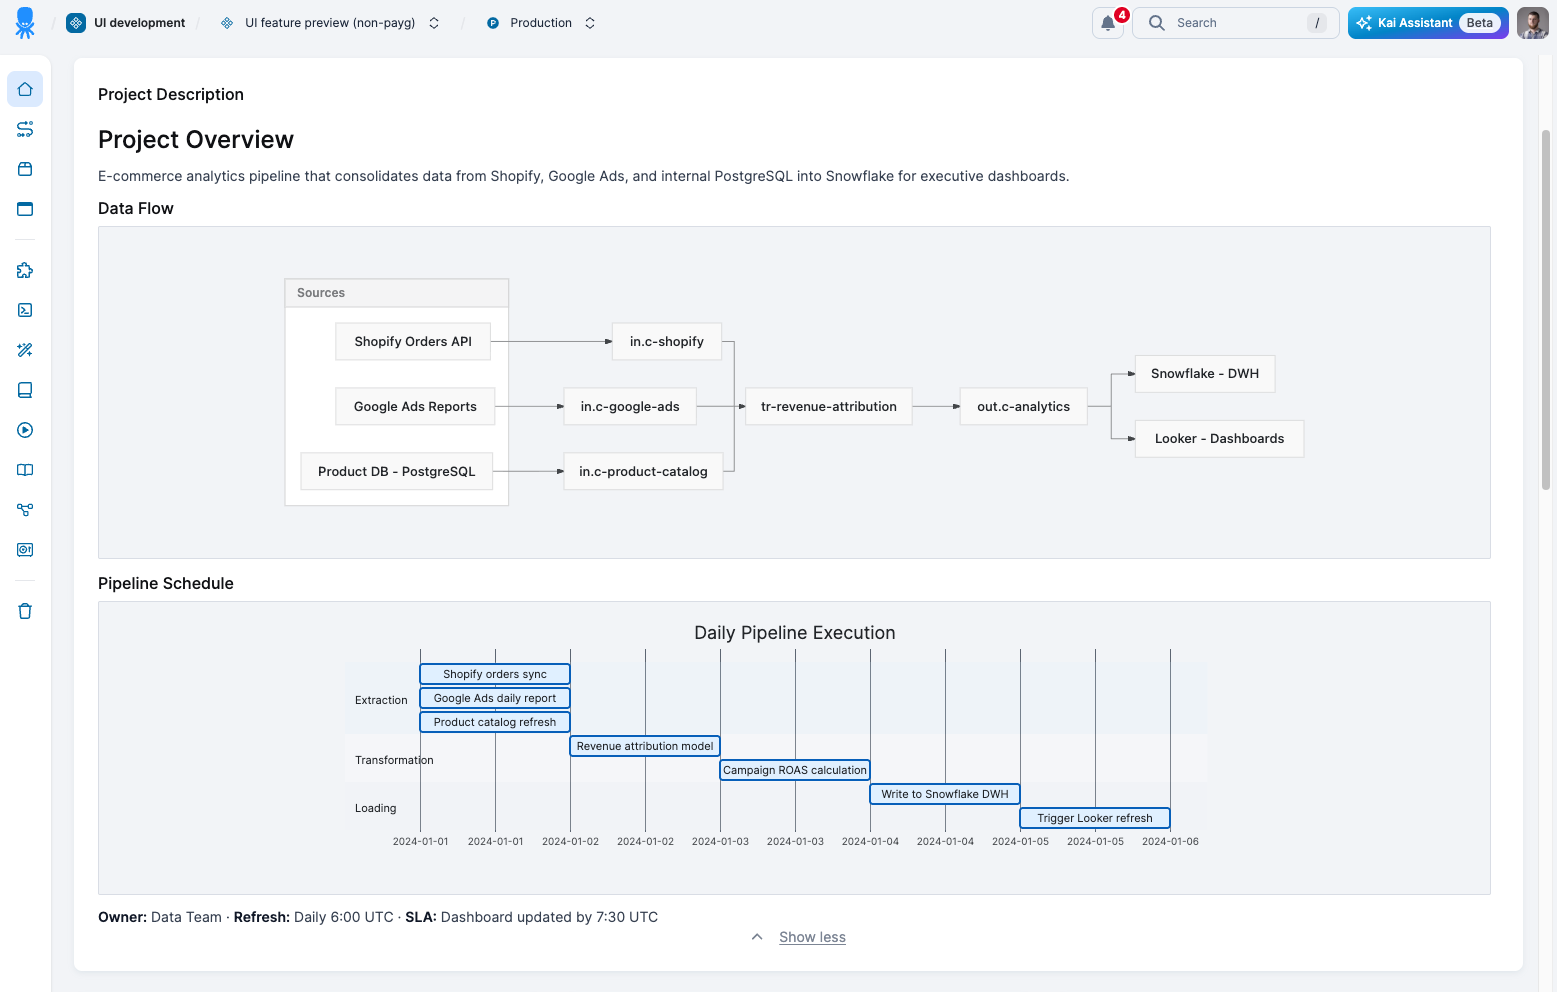Viewport: 1557px width, 992px height.
Task: Open the magic wand sidebar icon
Action: tap(25, 350)
